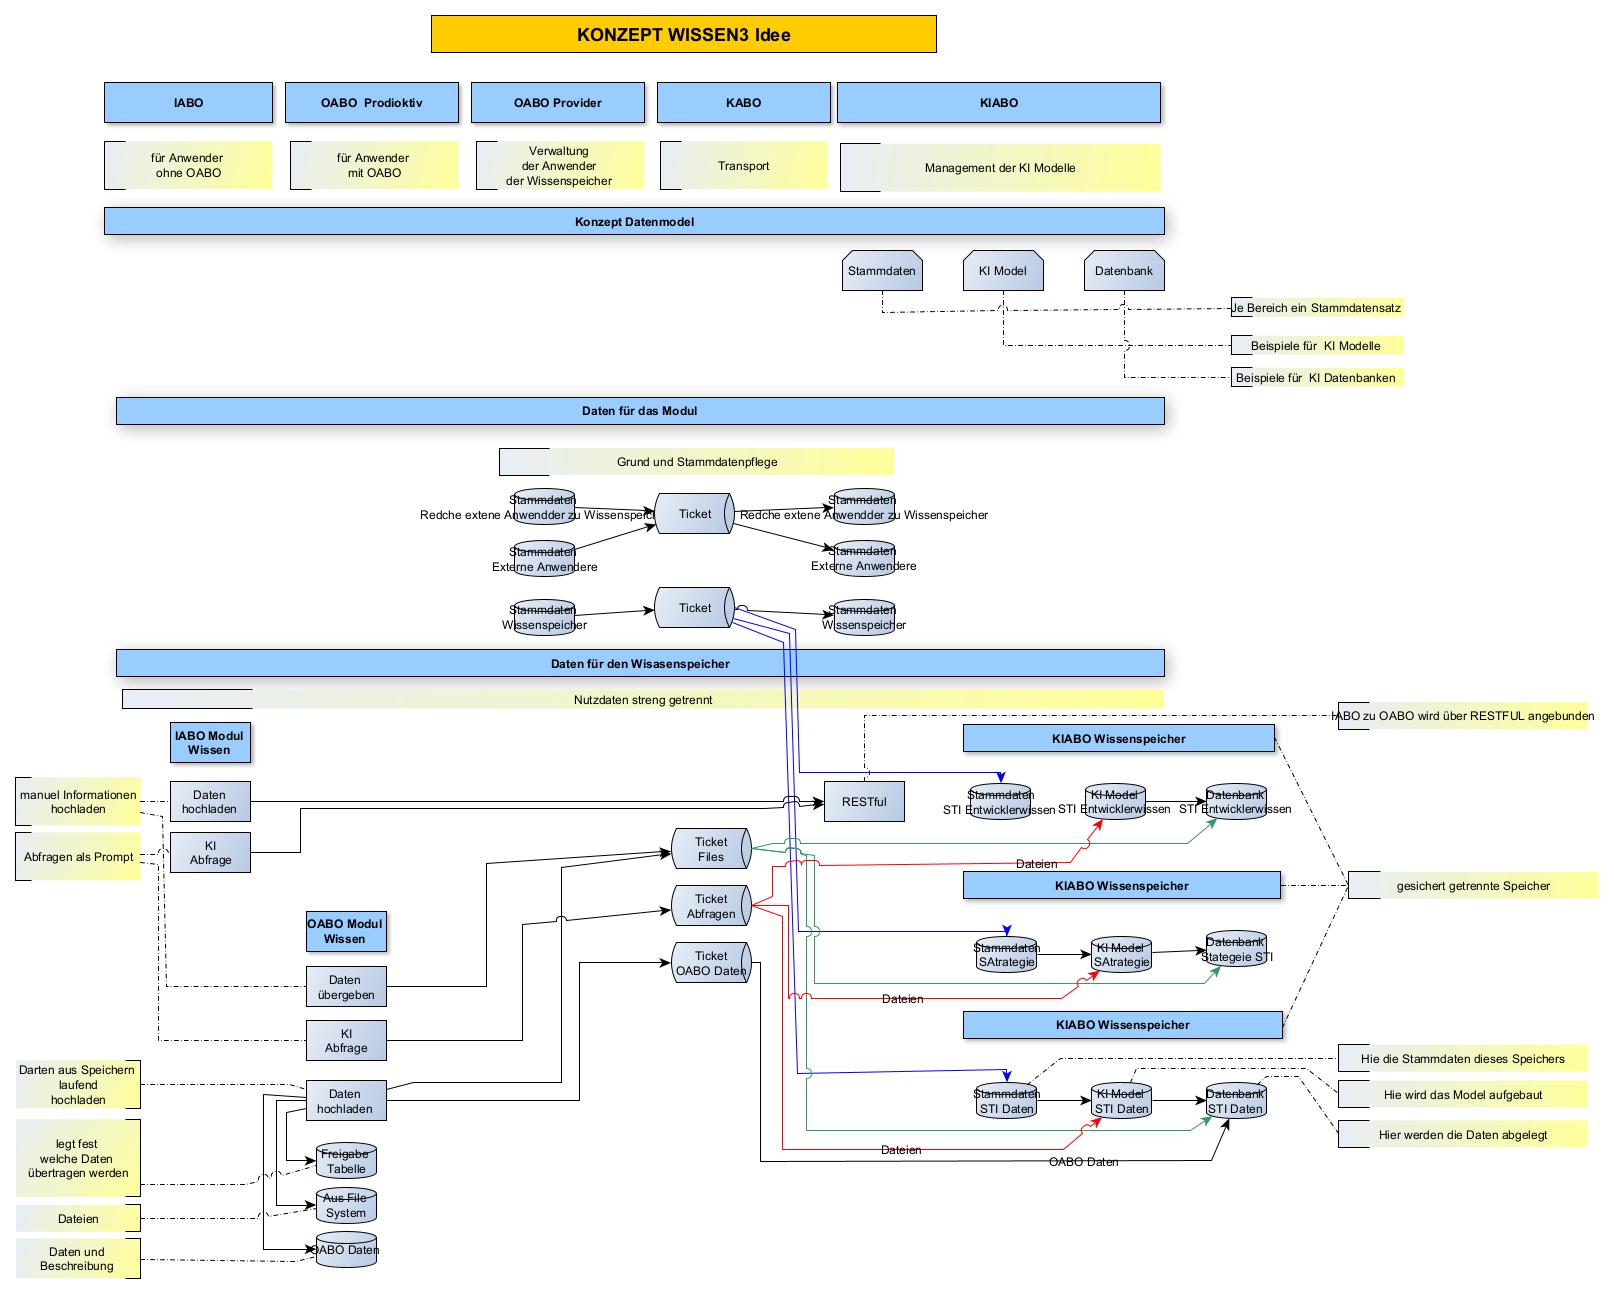Click the Datenbank hexagon under Konzept Datenmodel
The image size is (1614, 1294).
coord(1124,271)
